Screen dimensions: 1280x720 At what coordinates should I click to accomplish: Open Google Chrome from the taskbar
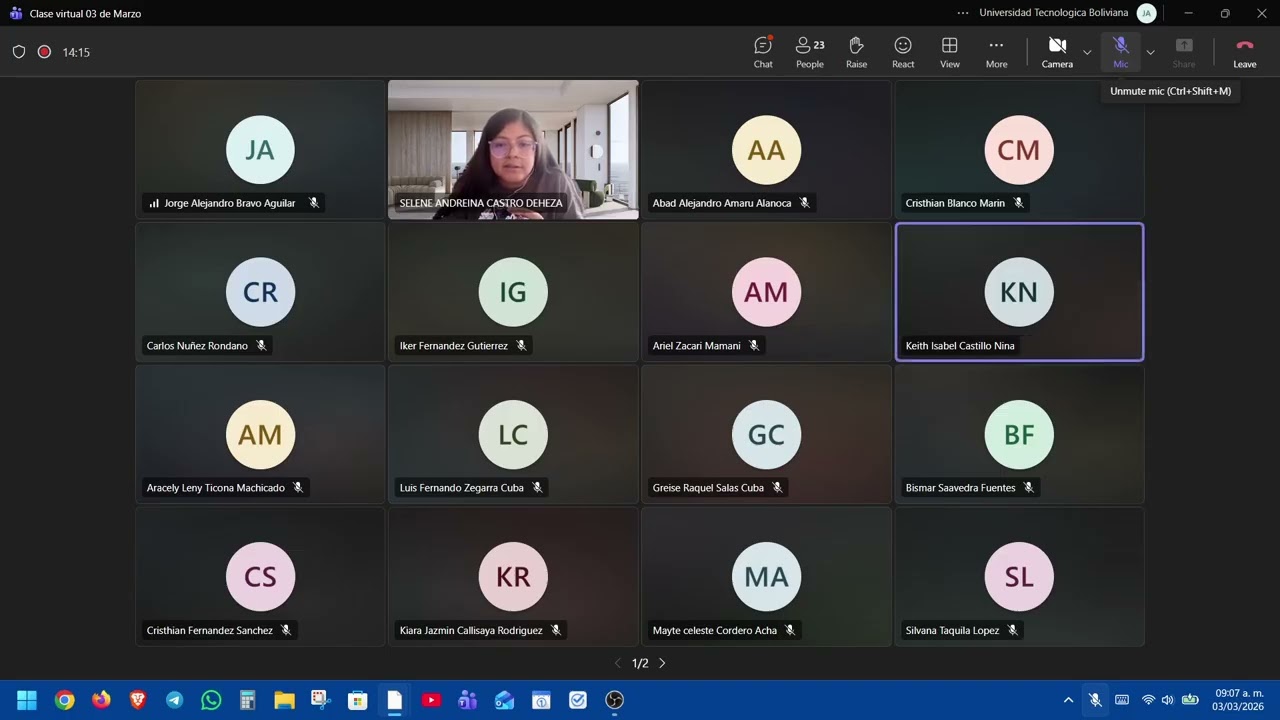click(64, 700)
